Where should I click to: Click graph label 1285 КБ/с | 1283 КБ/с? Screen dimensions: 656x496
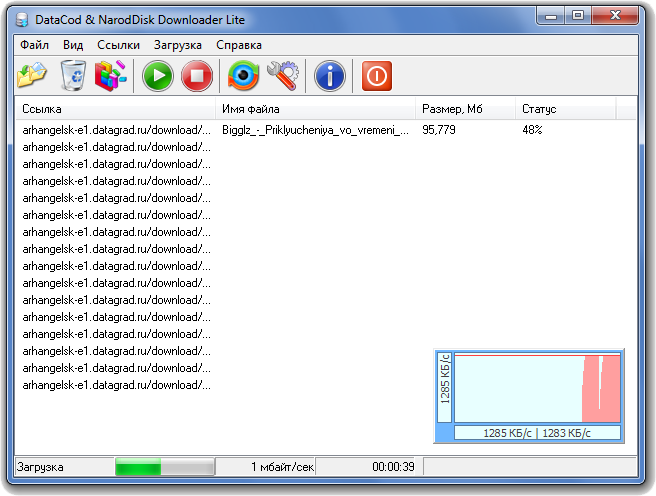point(537,433)
